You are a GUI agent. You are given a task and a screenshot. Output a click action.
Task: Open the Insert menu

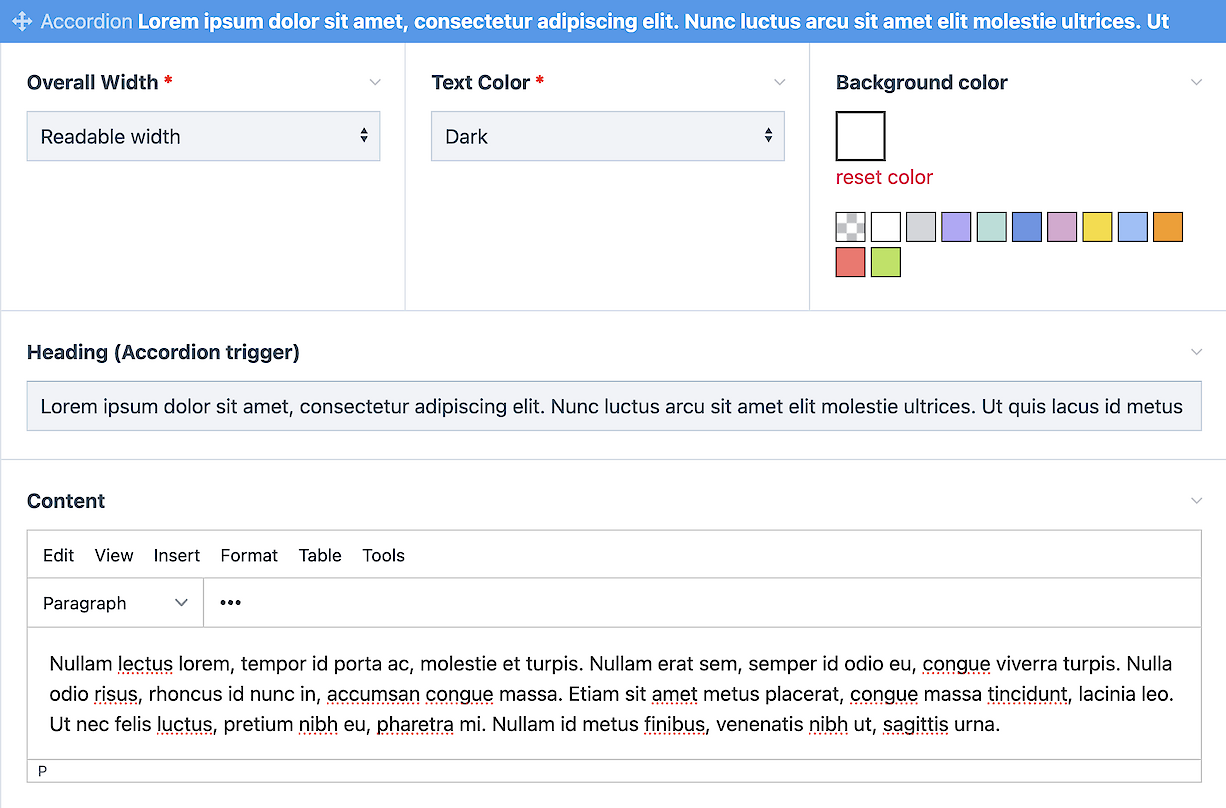(177, 556)
